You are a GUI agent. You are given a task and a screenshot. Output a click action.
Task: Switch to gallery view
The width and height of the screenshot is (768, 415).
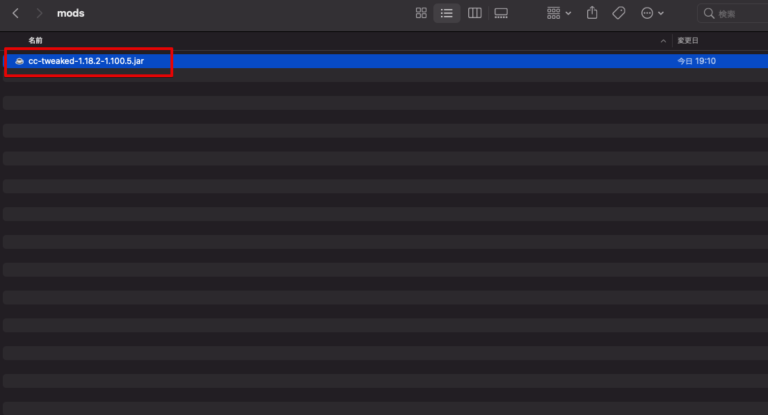(501, 13)
